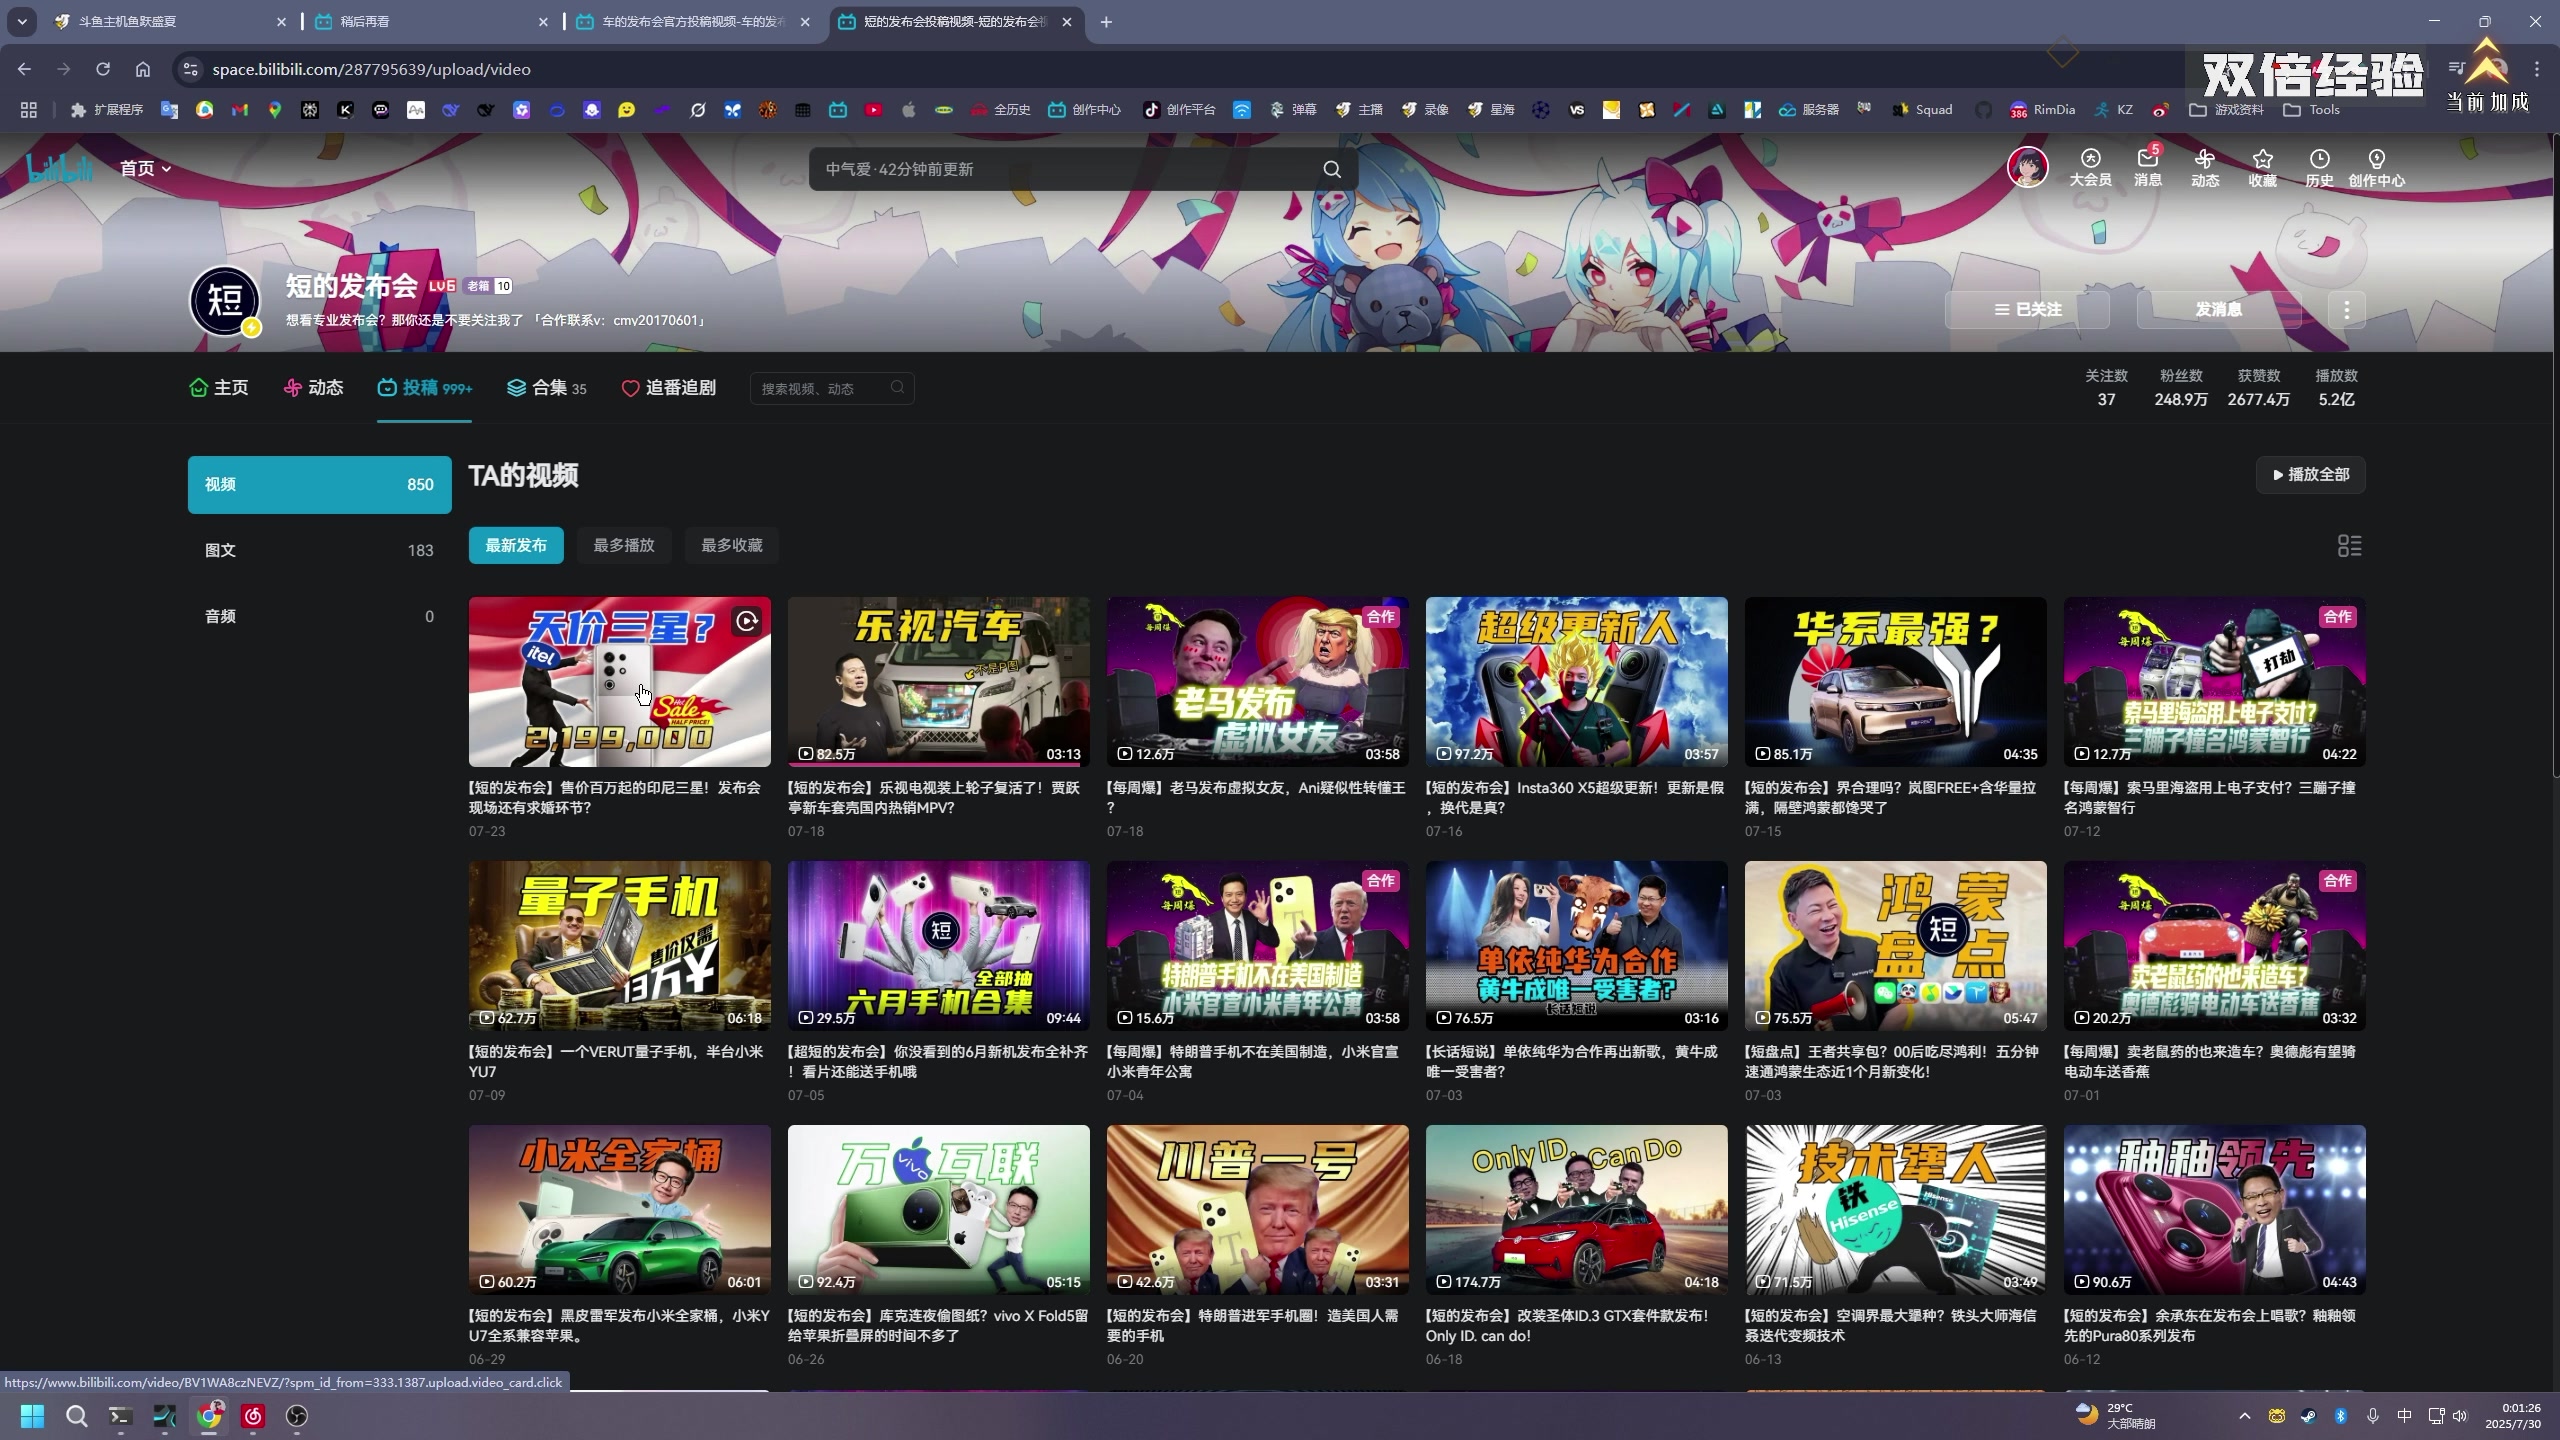This screenshot has height=1440, width=2560.
Task: Open 动态 icon in top header
Action: click(x=2204, y=168)
